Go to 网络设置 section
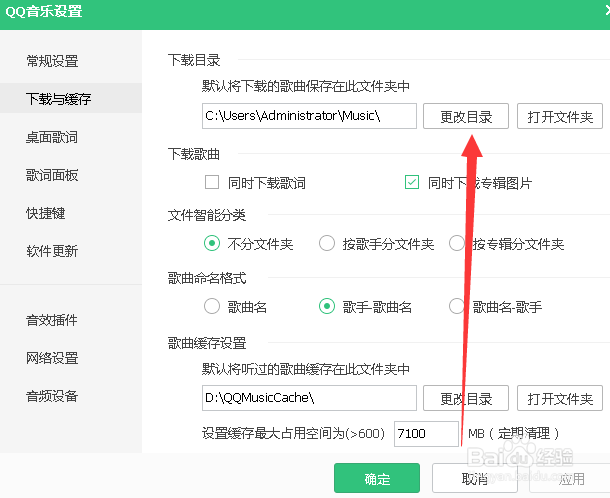Viewport: 610px width, 498px height. [x=52, y=358]
